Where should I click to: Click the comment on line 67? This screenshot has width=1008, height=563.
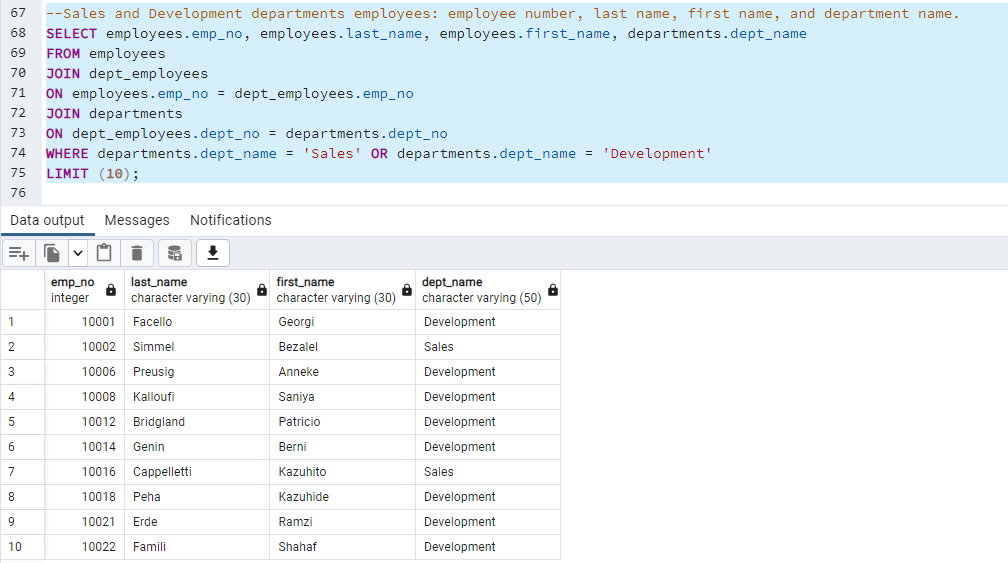coord(502,13)
